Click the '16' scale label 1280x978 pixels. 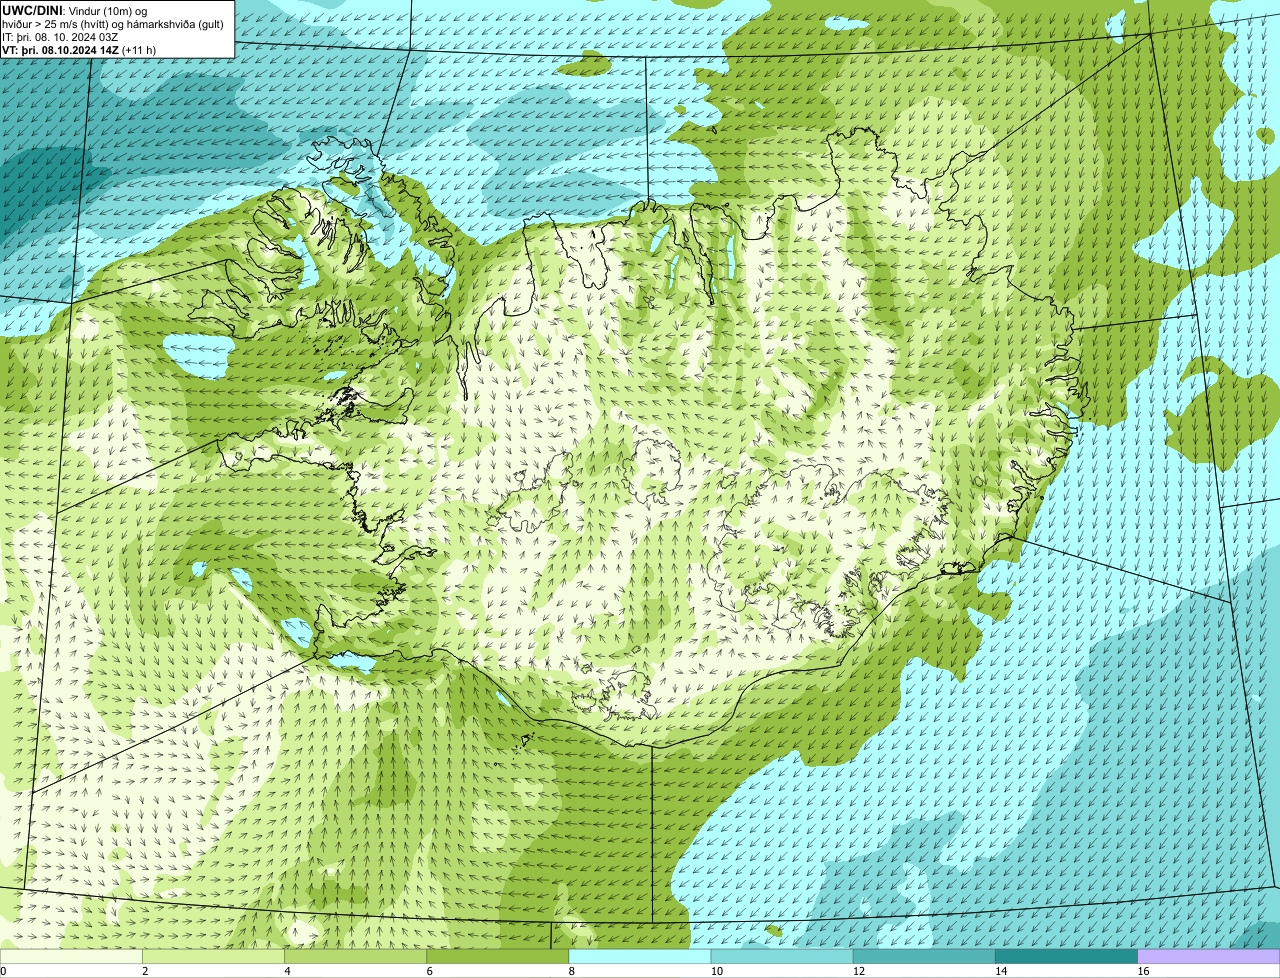(x=1143, y=971)
